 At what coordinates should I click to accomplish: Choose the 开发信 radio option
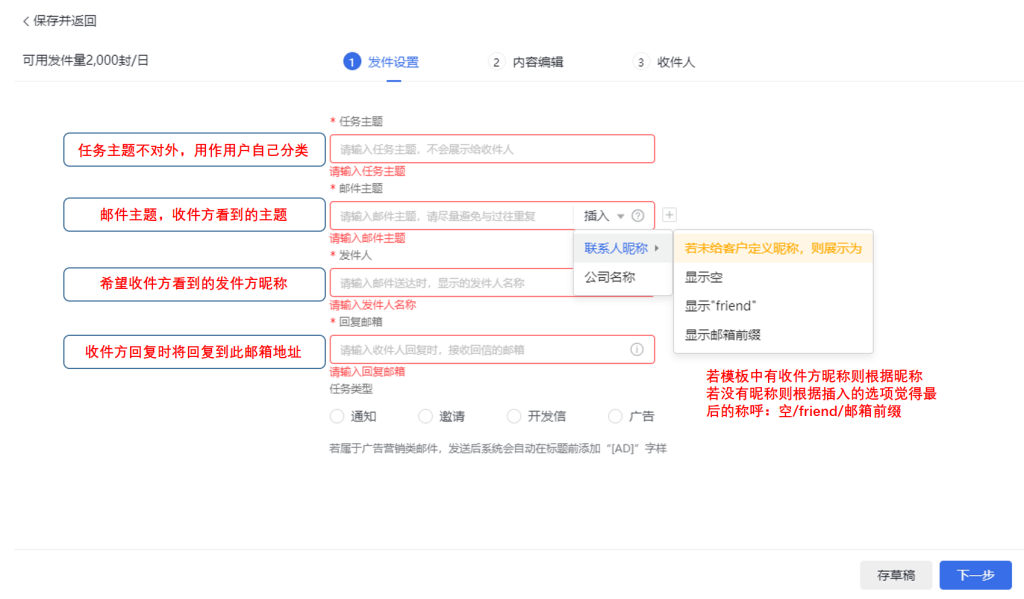point(514,416)
